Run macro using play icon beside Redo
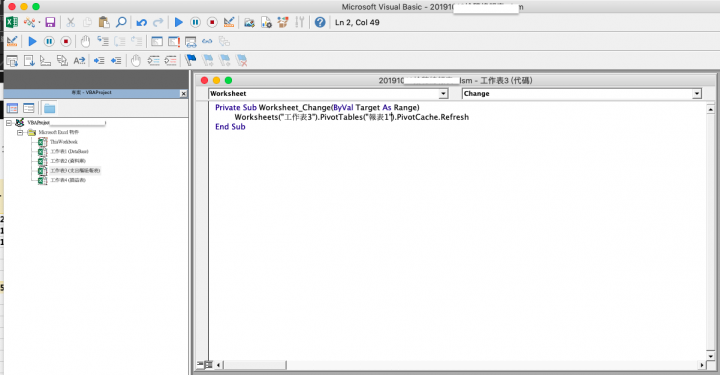Screen dimensions: 720x375 [179, 22]
